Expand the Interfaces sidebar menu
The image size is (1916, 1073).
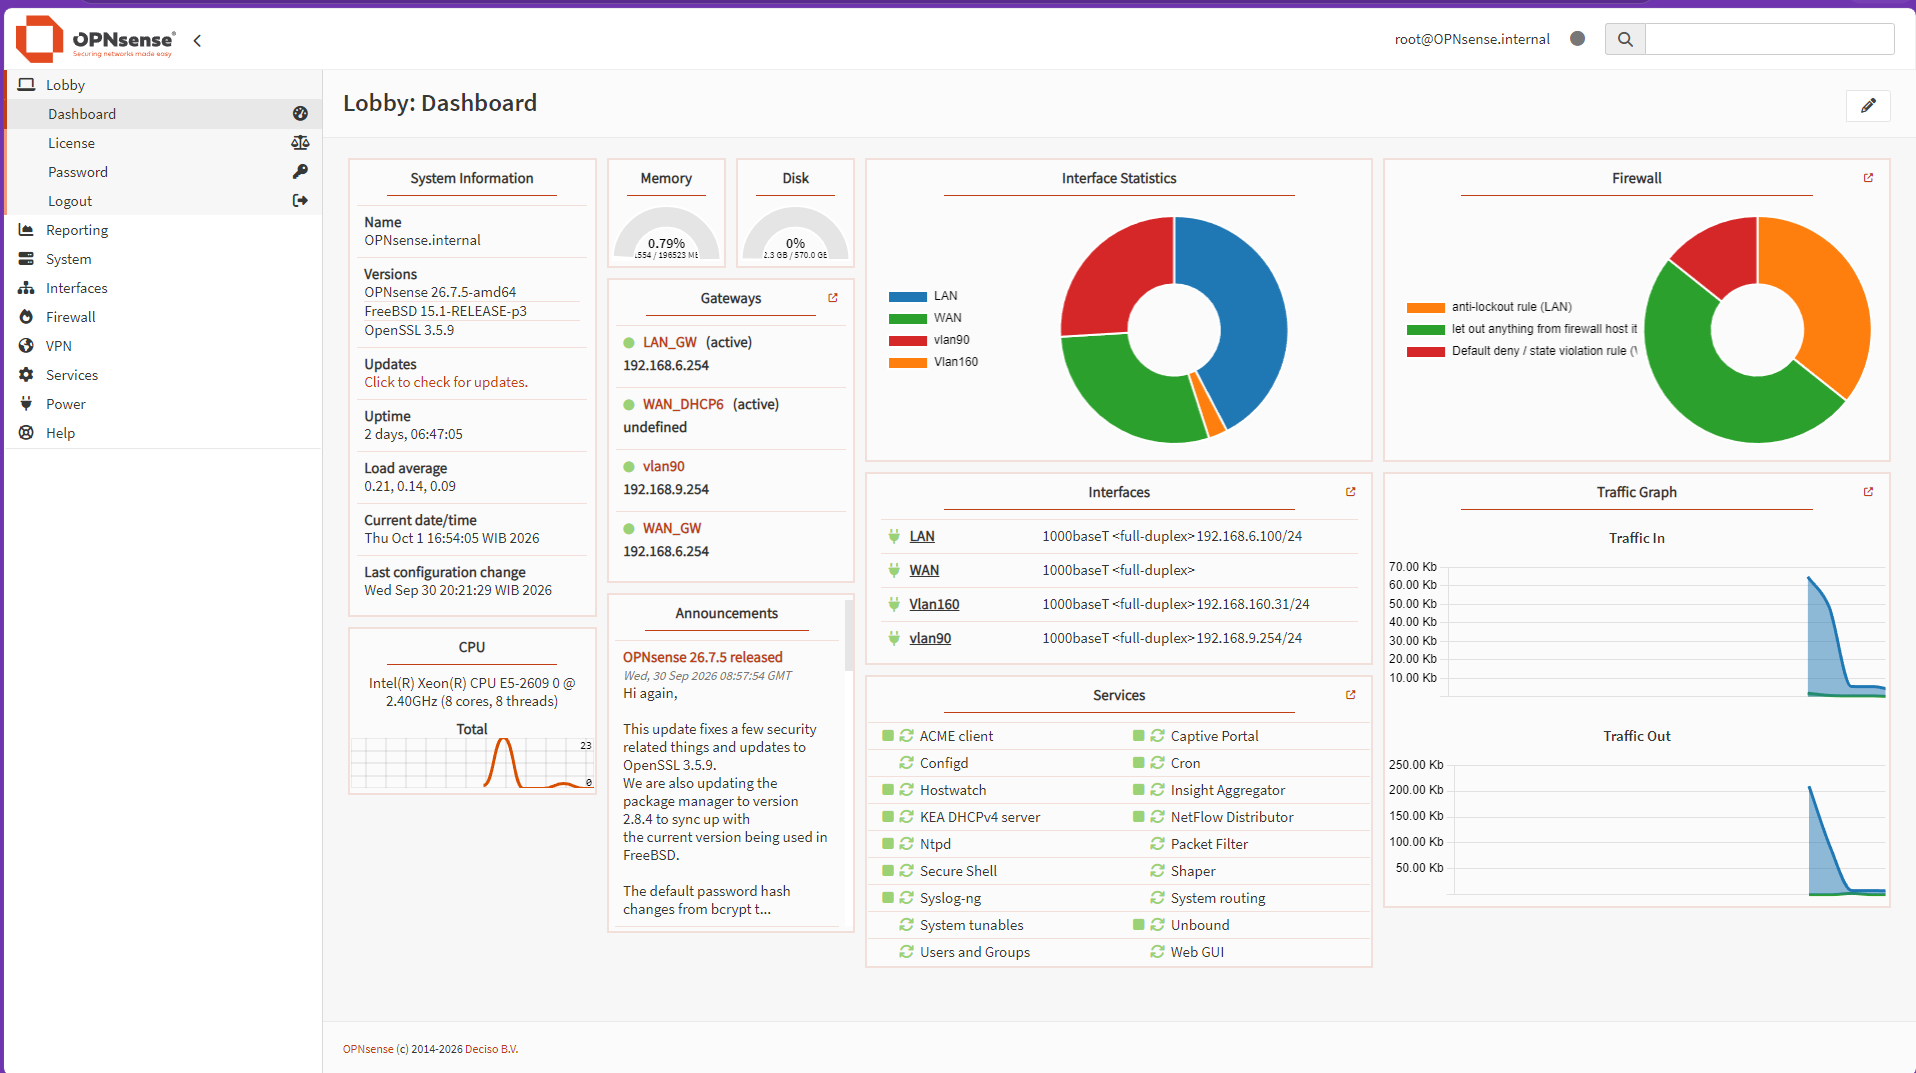coord(164,288)
